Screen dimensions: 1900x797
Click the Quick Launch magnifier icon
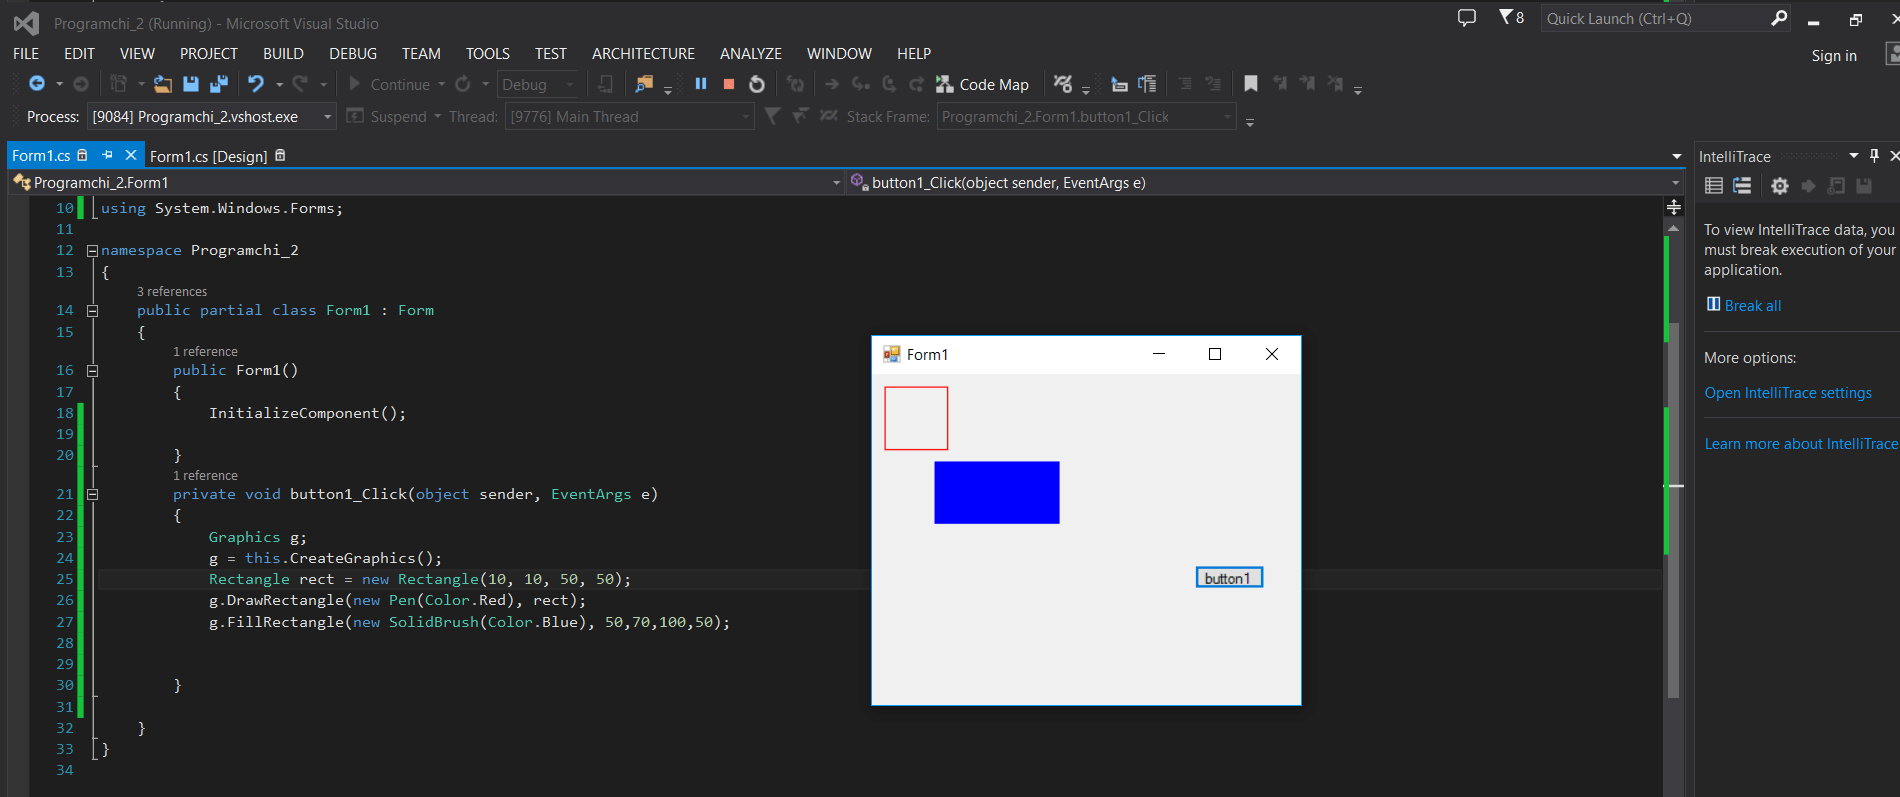pos(1779,18)
